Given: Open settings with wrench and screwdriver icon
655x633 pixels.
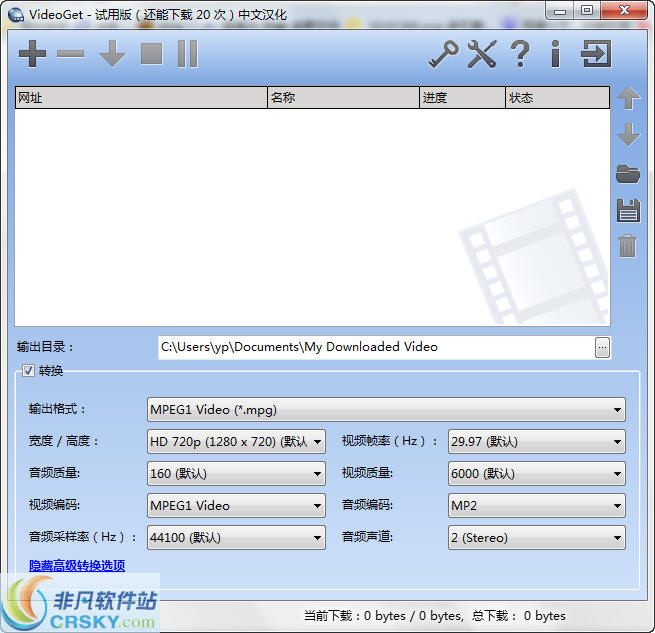Looking at the screenshot, I should click(x=482, y=54).
